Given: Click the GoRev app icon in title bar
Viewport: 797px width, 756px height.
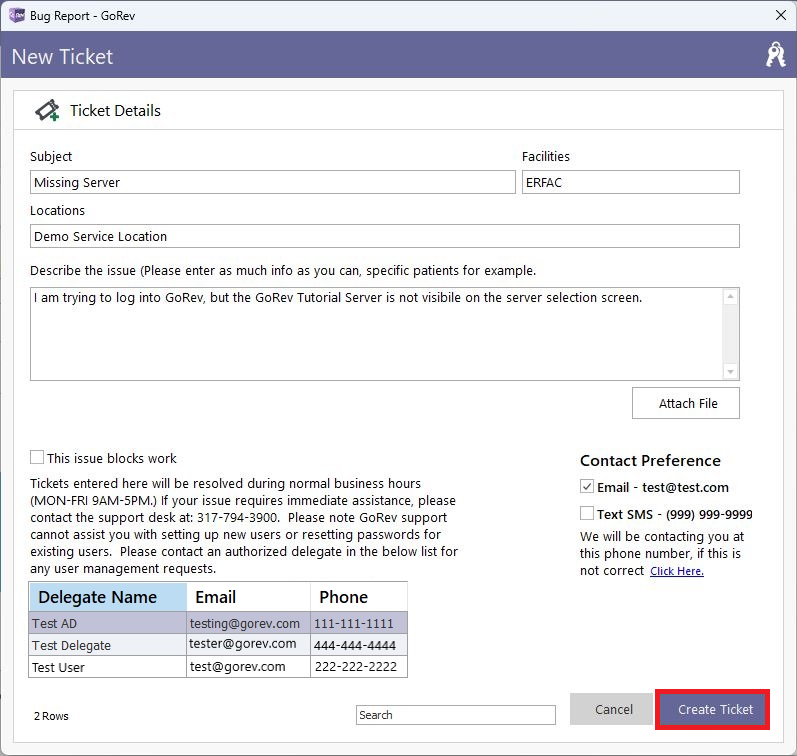Looking at the screenshot, I should 17,15.
